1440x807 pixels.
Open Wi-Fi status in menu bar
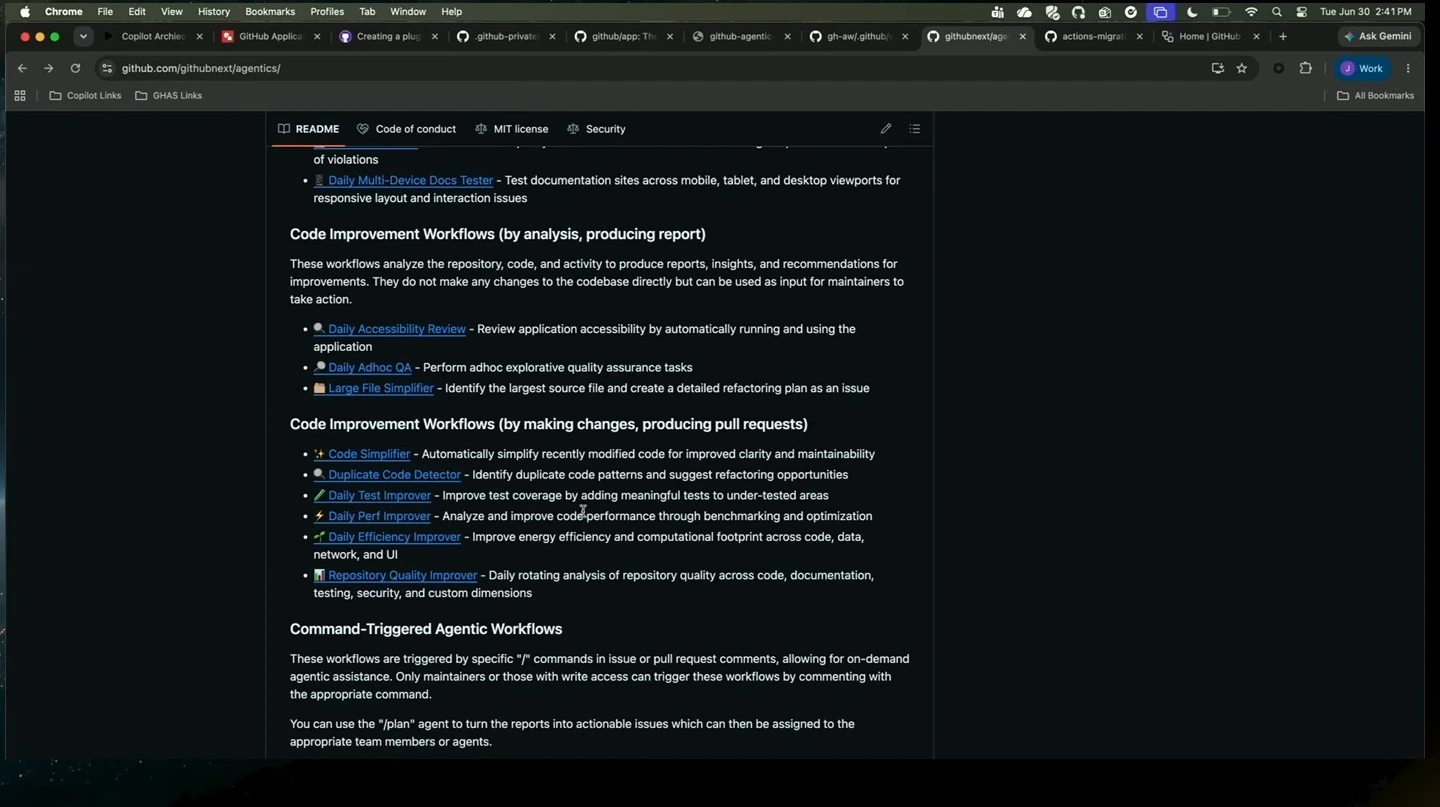[1251, 12]
